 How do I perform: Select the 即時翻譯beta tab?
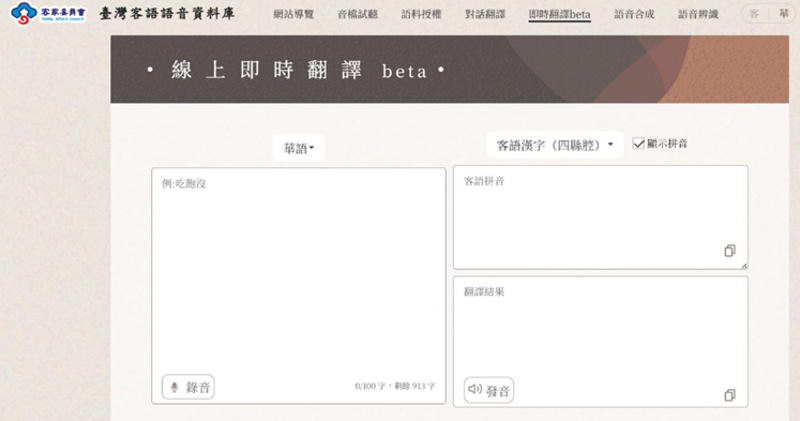pos(559,15)
